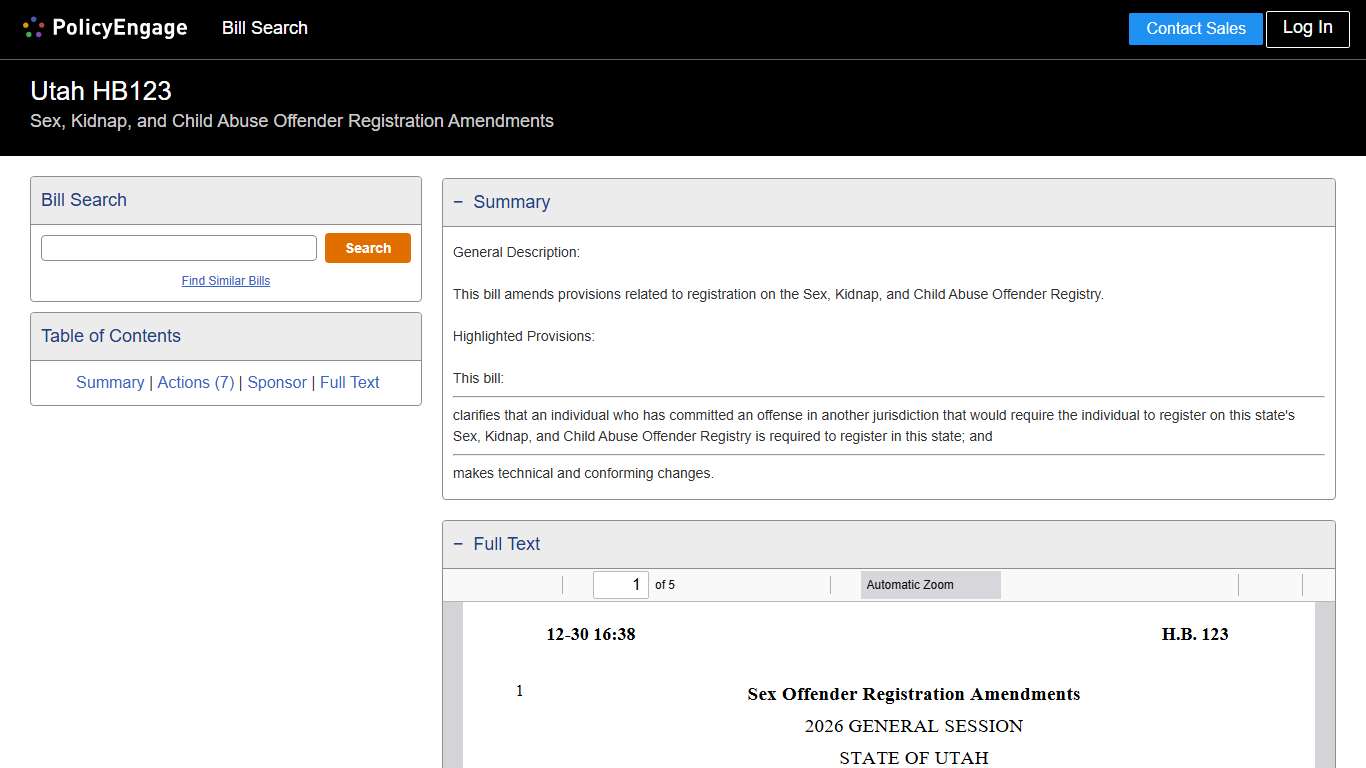Toggle the Full Text section header bar

pyautogui.click(x=888, y=544)
